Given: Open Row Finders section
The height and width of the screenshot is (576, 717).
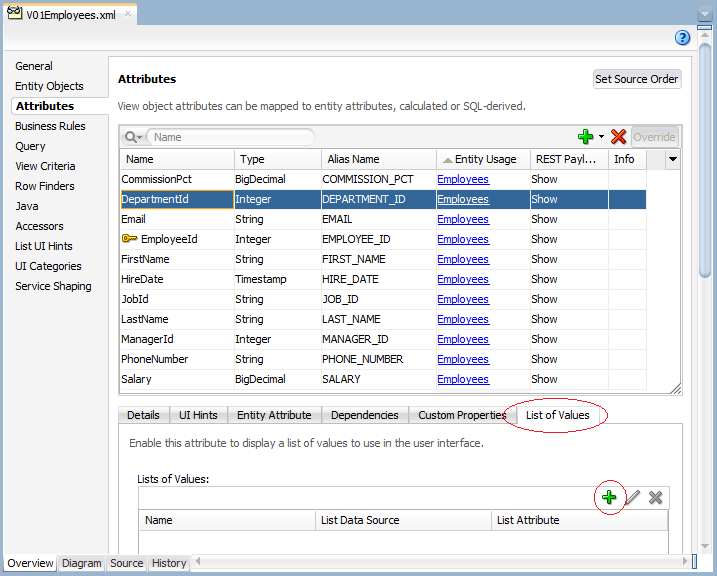Looking at the screenshot, I should coord(45,186).
